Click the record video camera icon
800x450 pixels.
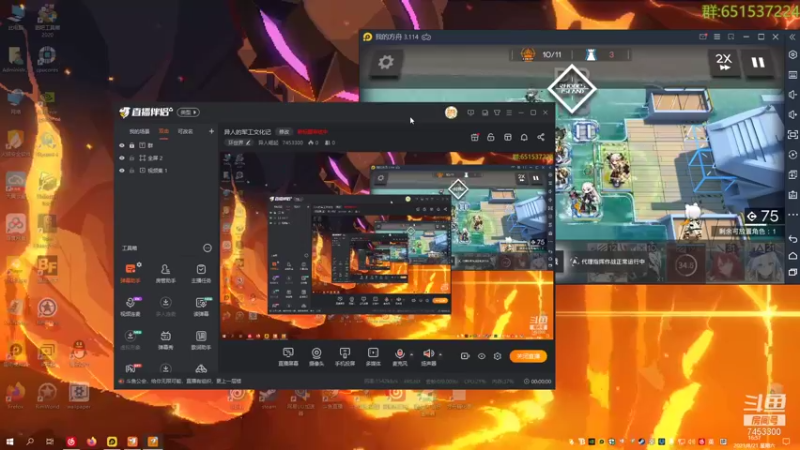(x=465, y=356)
